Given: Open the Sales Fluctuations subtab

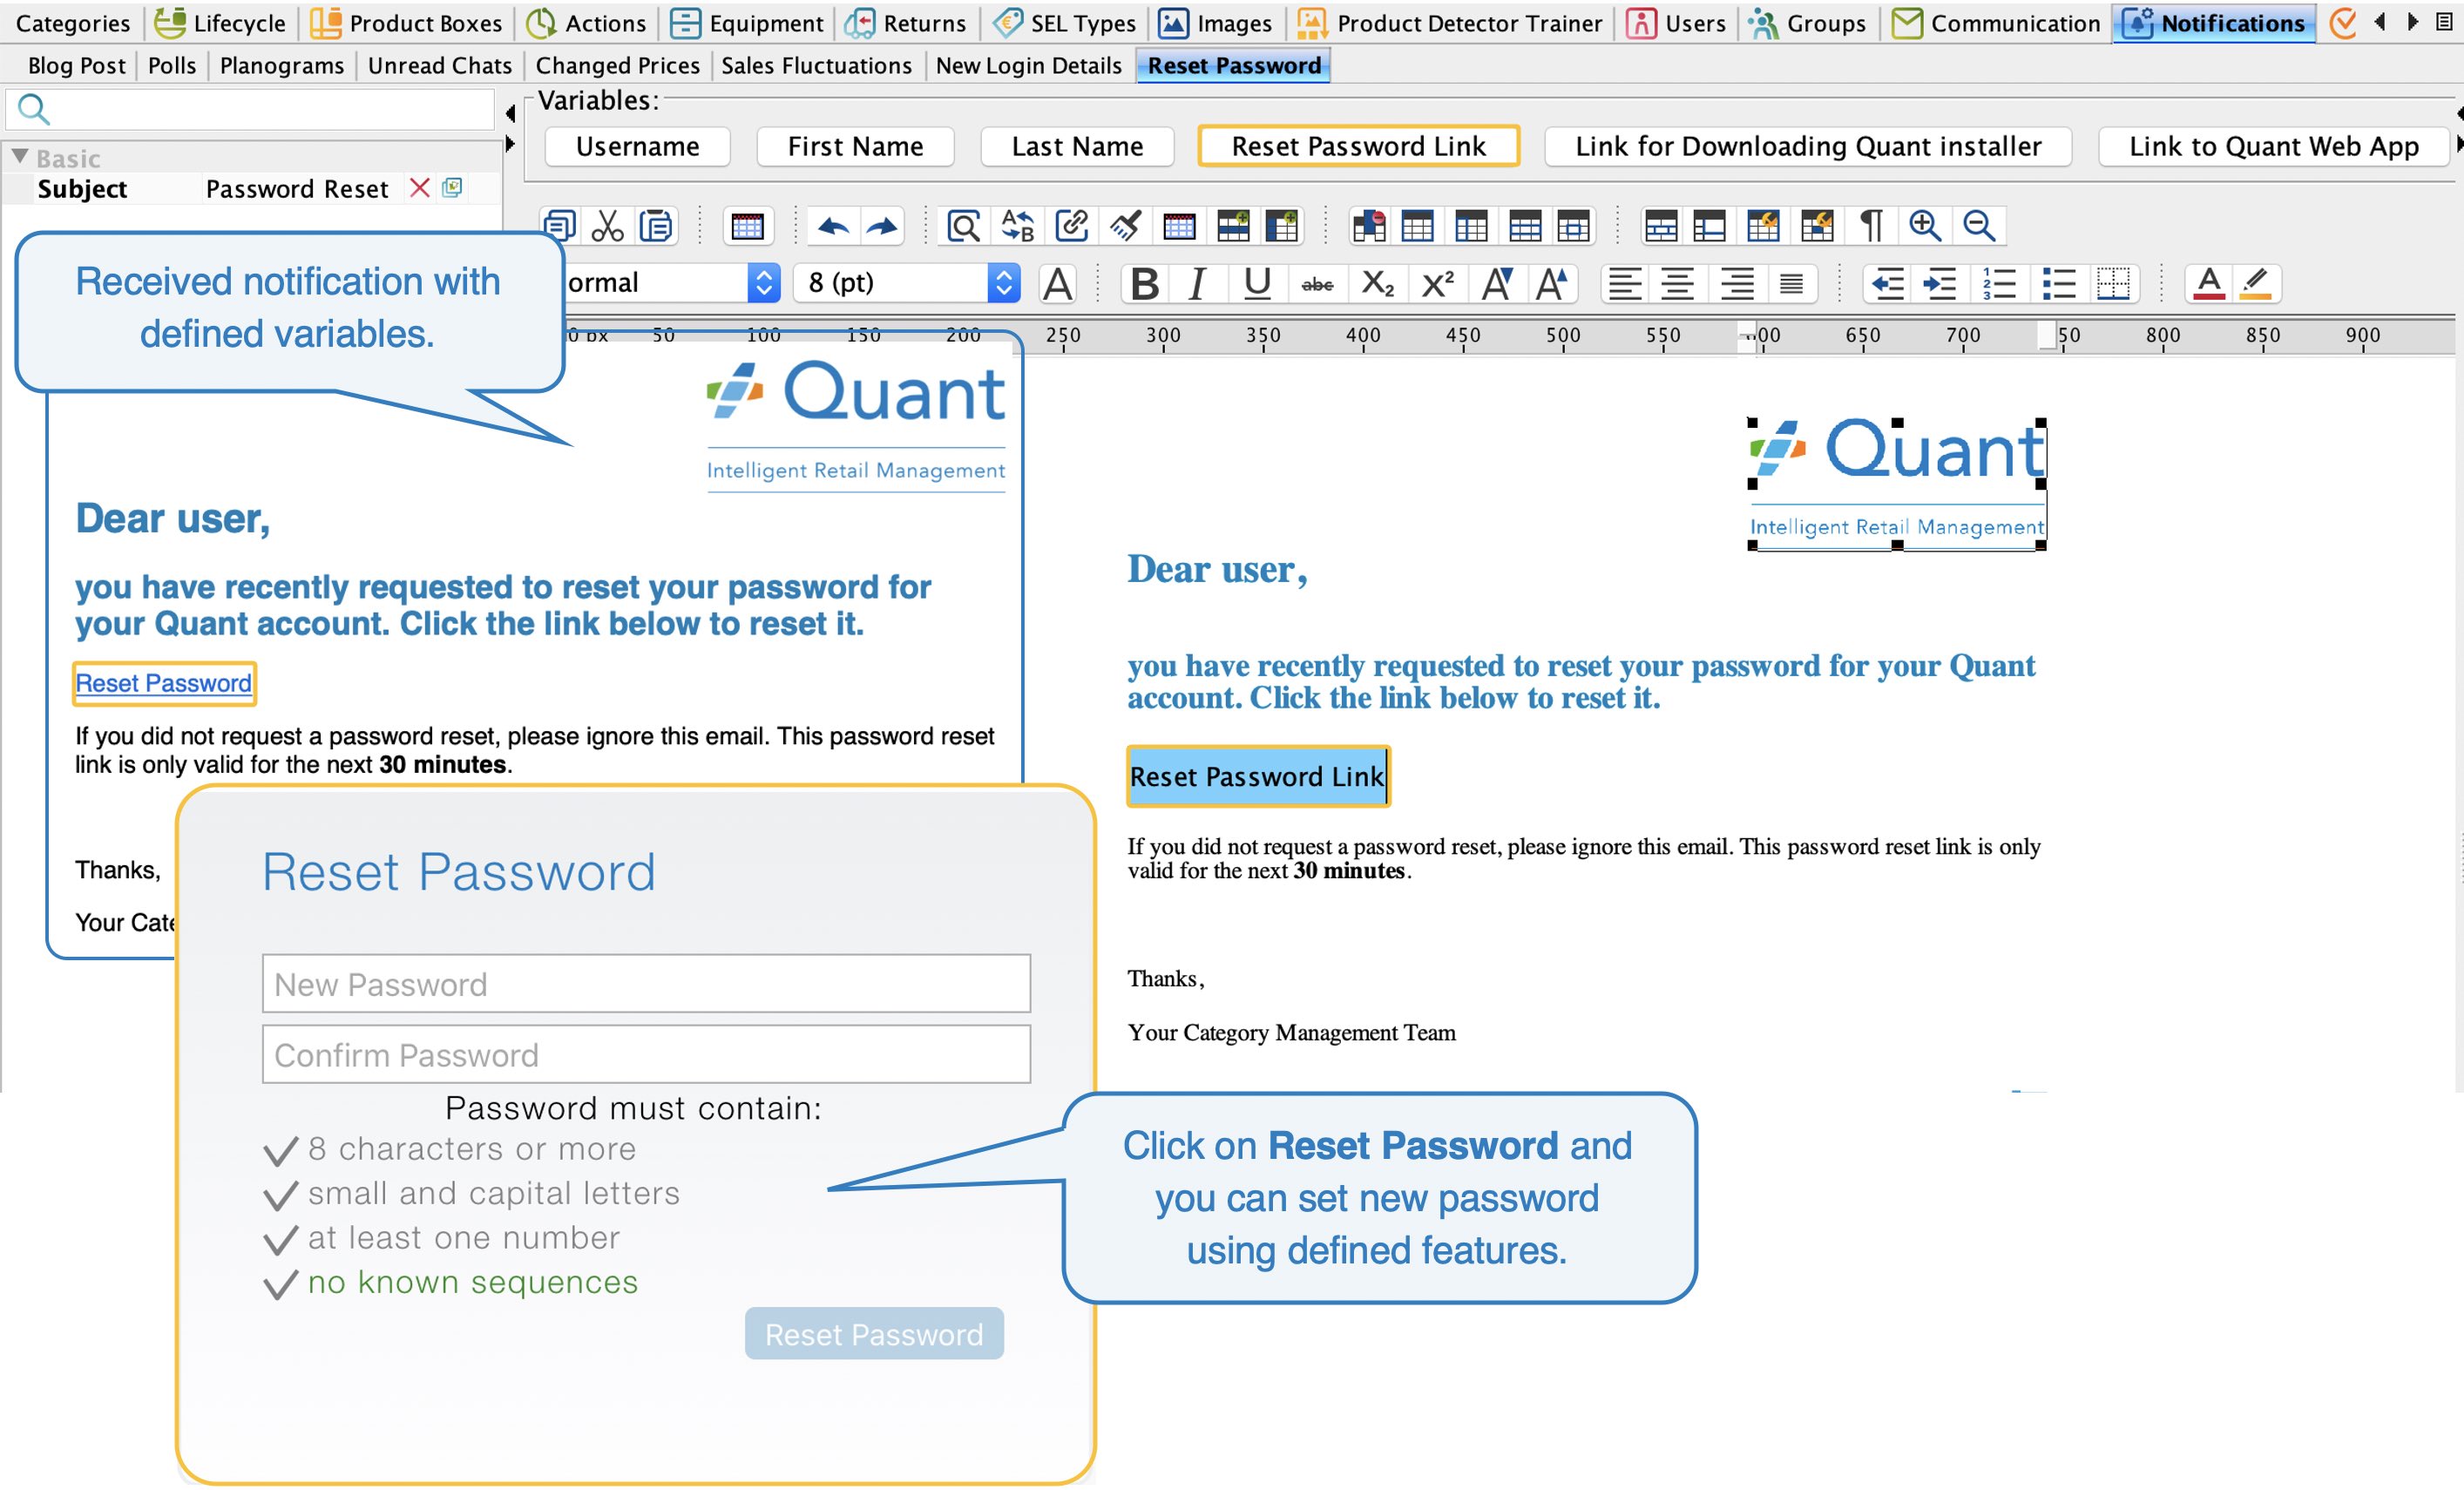Looking at the screenshot, I should (816, 66).
